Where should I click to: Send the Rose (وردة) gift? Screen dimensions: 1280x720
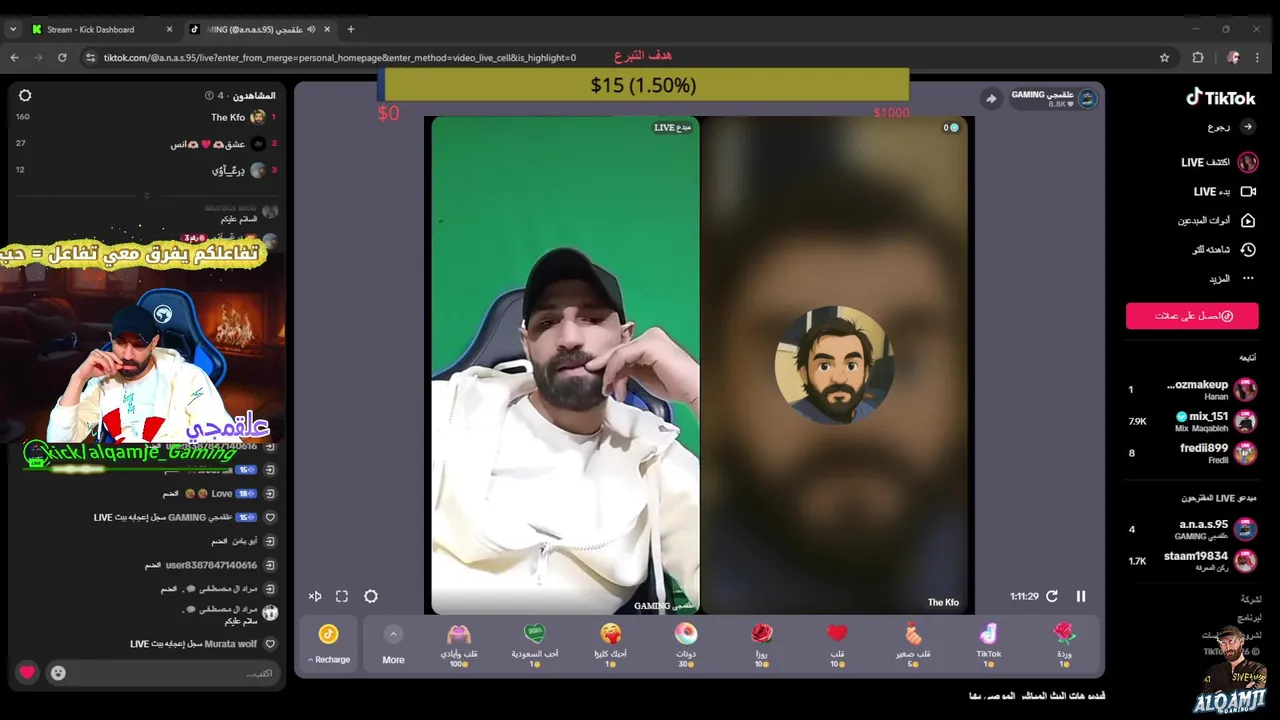[1063, 643]
